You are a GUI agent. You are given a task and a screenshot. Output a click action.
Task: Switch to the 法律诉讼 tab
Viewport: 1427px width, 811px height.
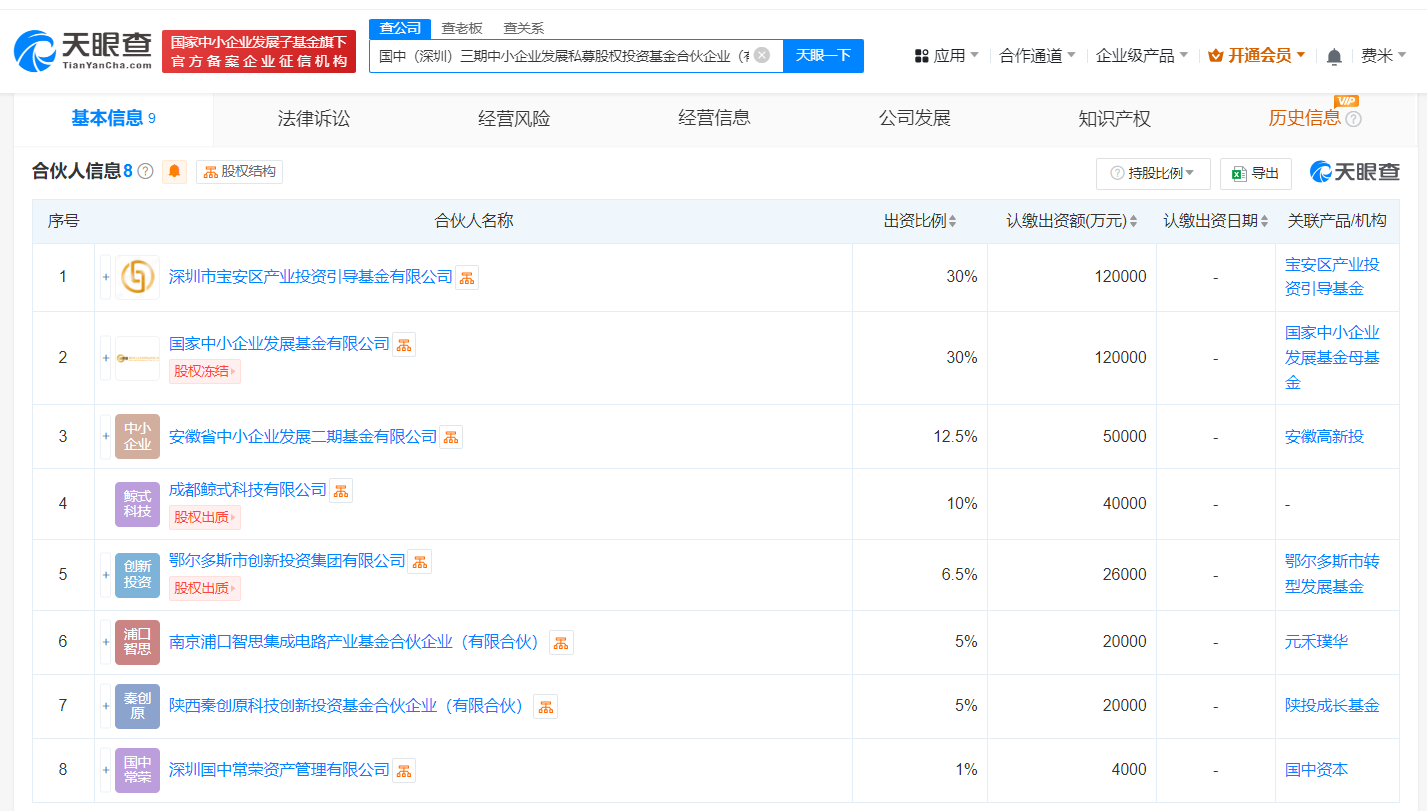tap(313, 118)
